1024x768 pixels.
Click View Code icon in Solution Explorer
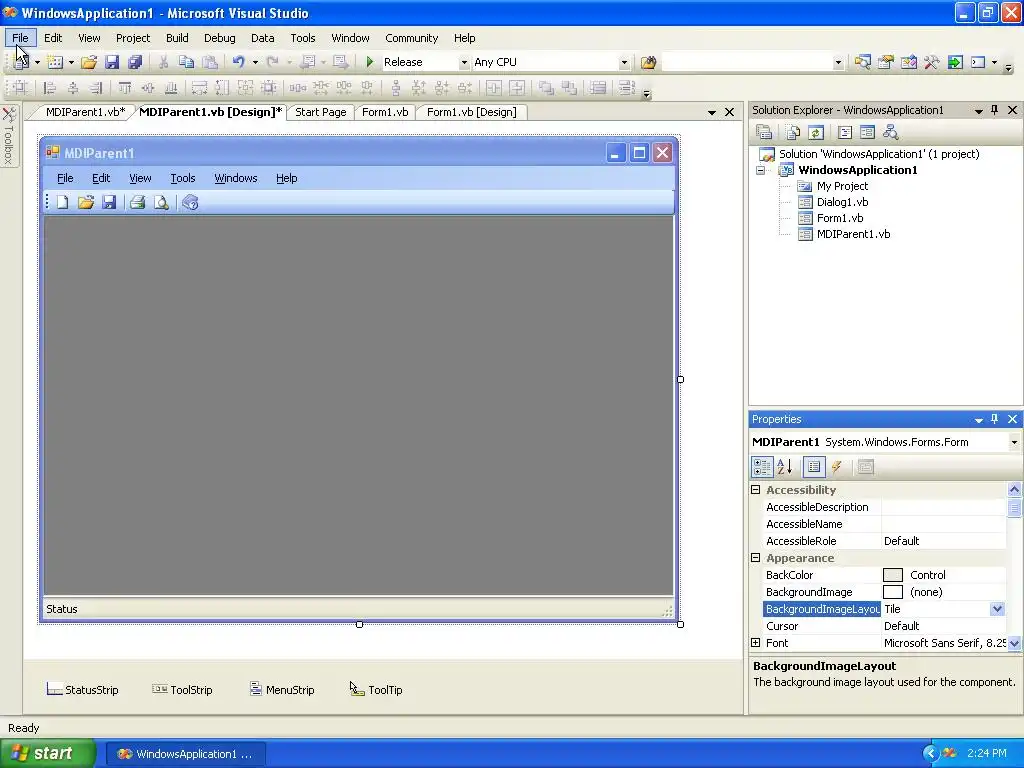pos(844,133)
